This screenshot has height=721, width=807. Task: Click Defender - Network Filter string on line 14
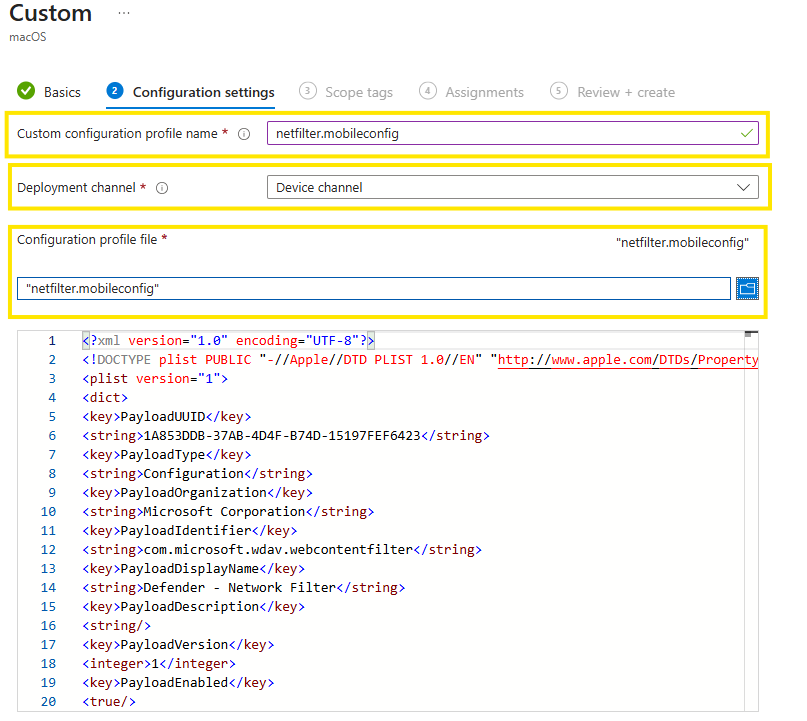tap(243, 588)
